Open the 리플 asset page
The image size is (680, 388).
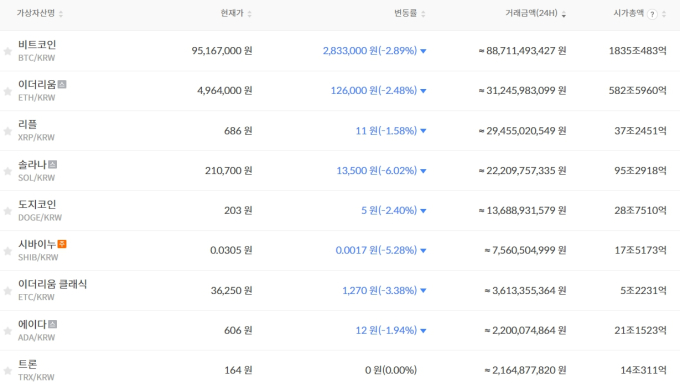[27, 124]
